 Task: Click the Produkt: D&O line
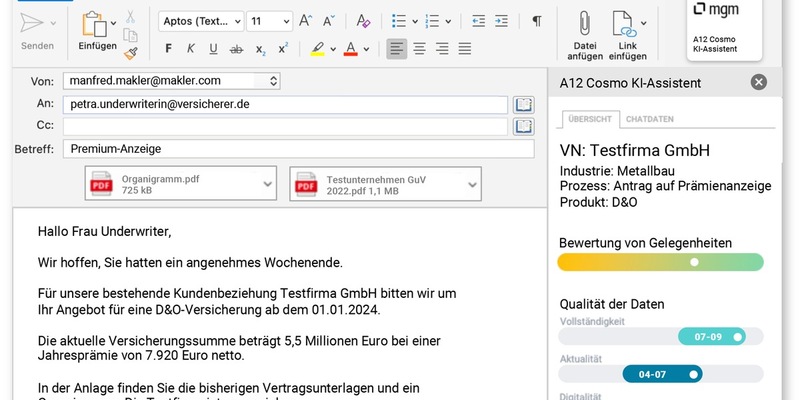(x=598, y=202)
